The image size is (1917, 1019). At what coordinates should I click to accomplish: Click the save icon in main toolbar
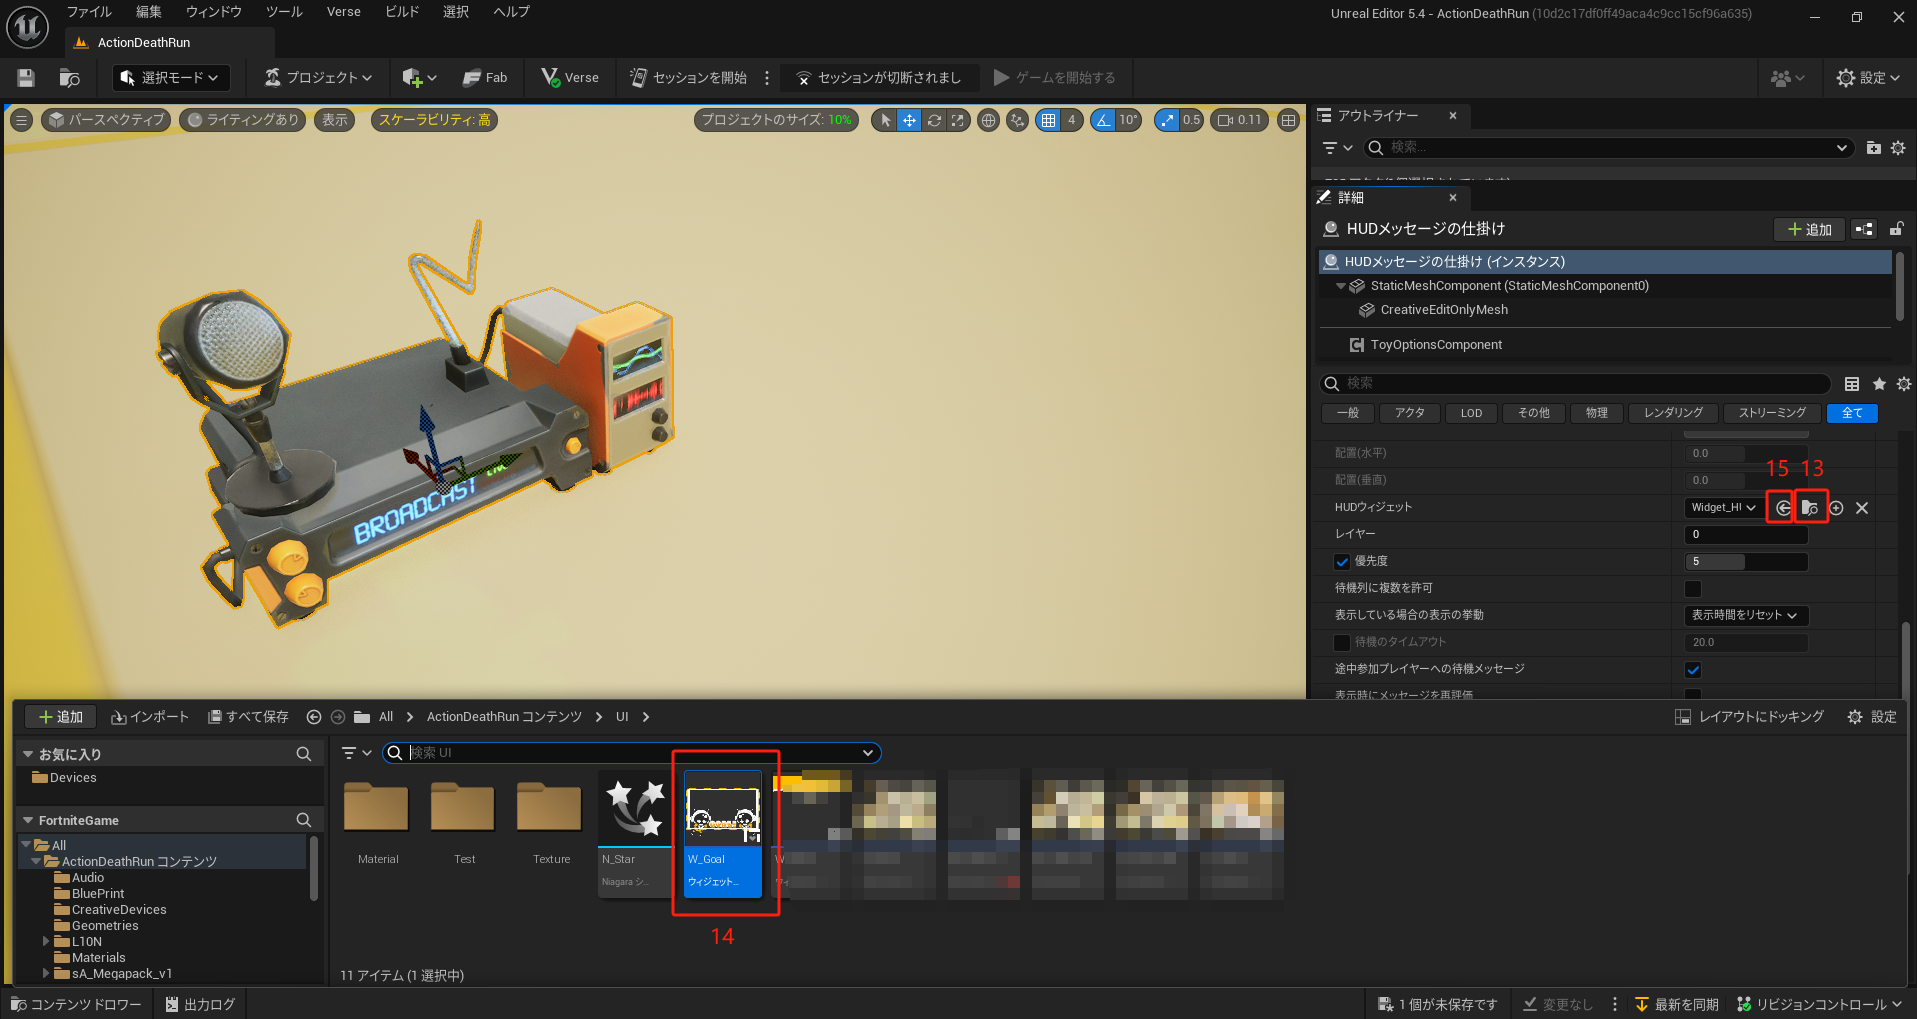tap(26, 78)
